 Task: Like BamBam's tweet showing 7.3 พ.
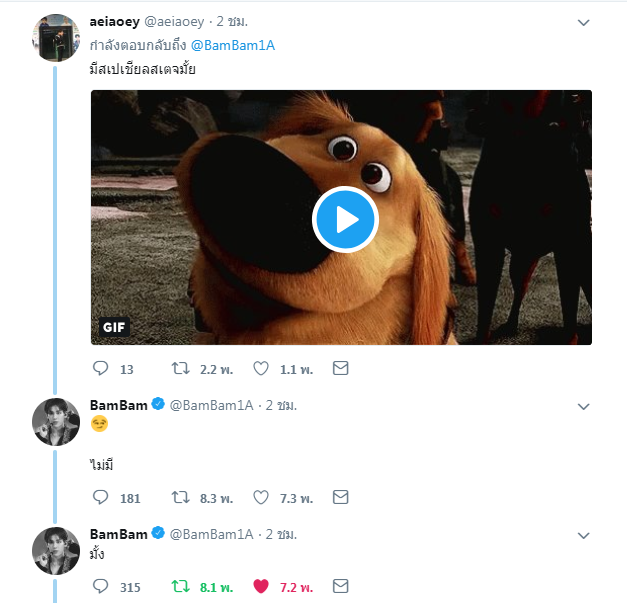261,497
